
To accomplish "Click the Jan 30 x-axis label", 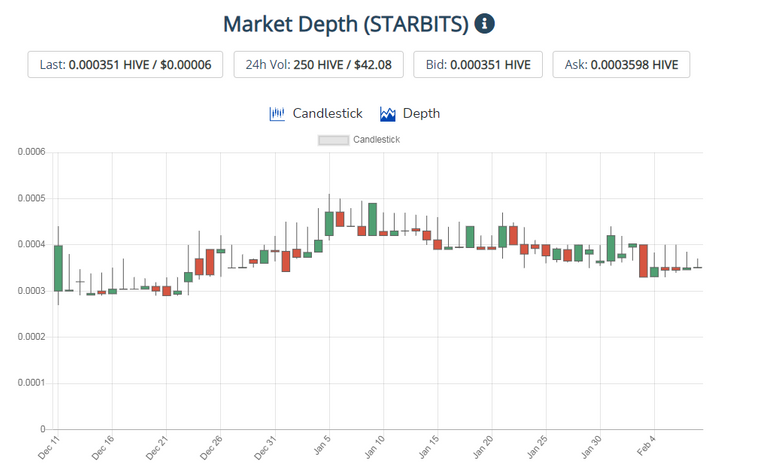I will (591, 447).
